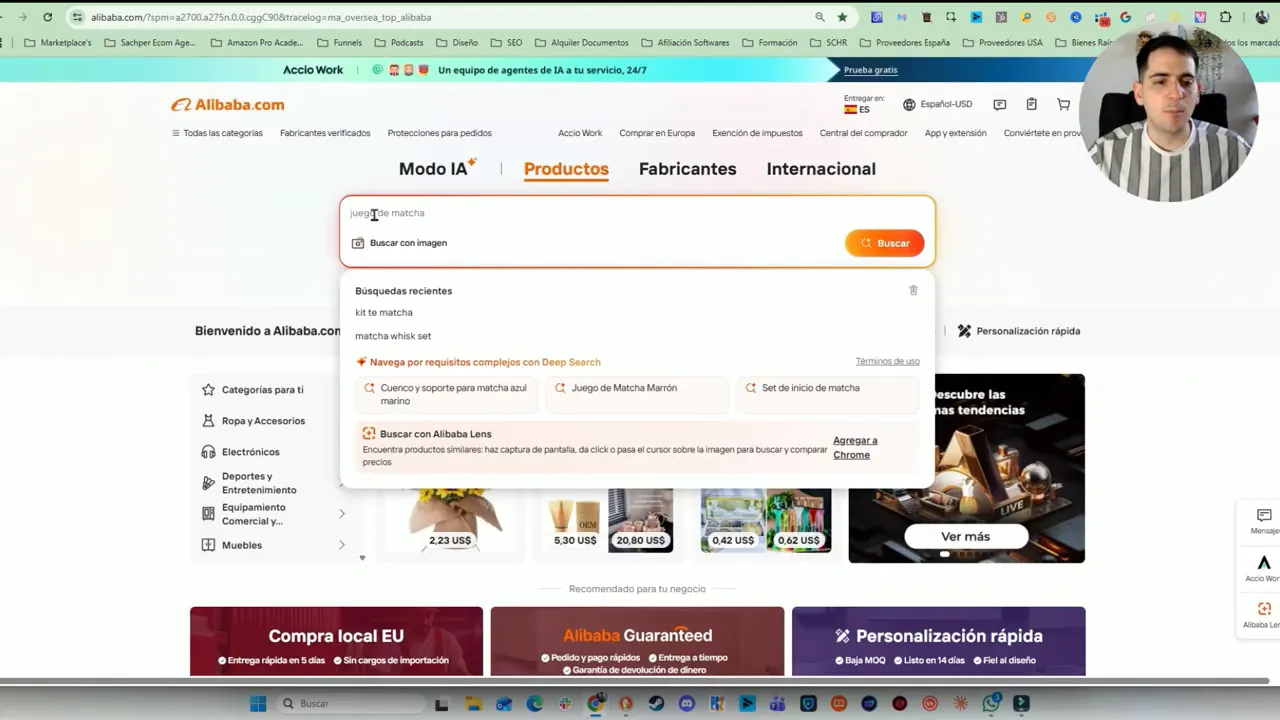
Task: Open the 20,80 US$ product thumbnail
Action: (x=641, y=521)
